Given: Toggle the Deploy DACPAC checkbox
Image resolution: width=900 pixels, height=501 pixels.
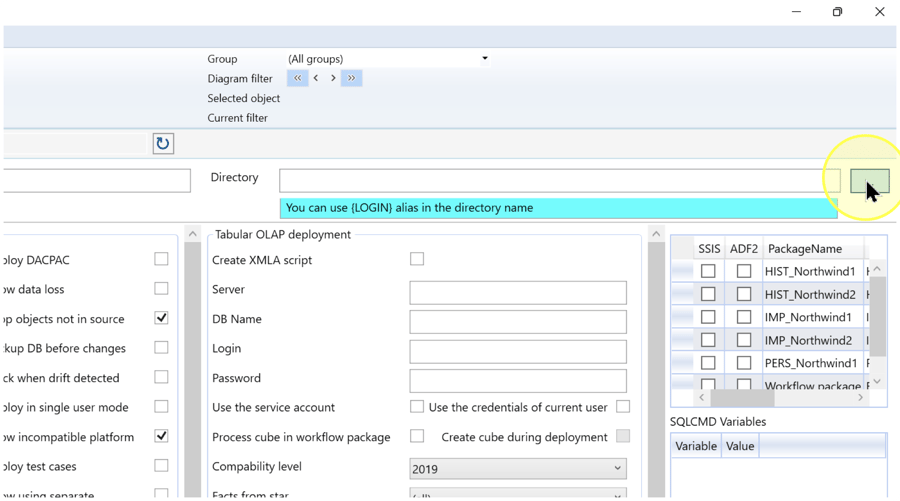Looking at the screenshot, I should (161, 259).
